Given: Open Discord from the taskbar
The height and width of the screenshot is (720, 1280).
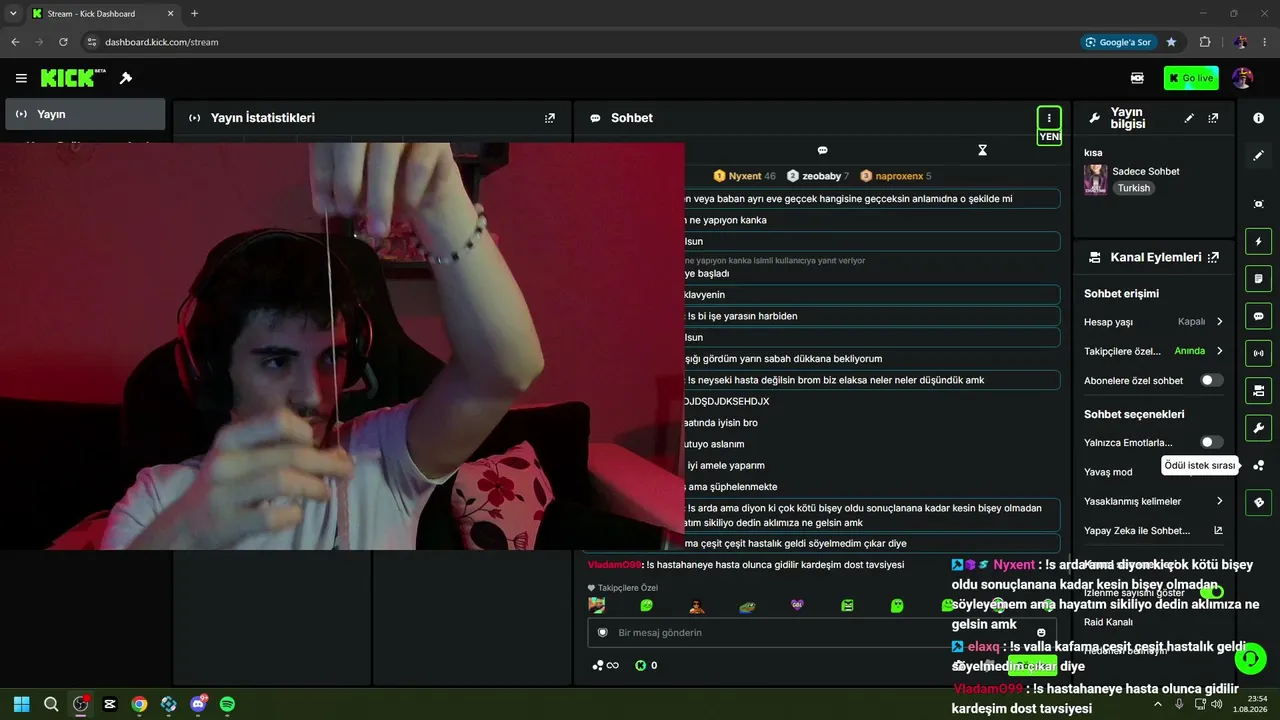Looking at the screenshot, I should [x=198, y=704].
